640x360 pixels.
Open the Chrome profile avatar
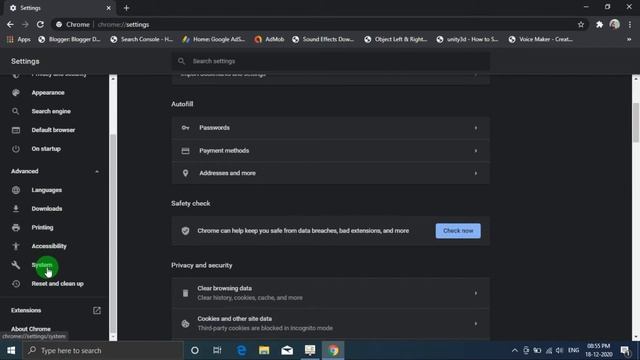(615, 24)
